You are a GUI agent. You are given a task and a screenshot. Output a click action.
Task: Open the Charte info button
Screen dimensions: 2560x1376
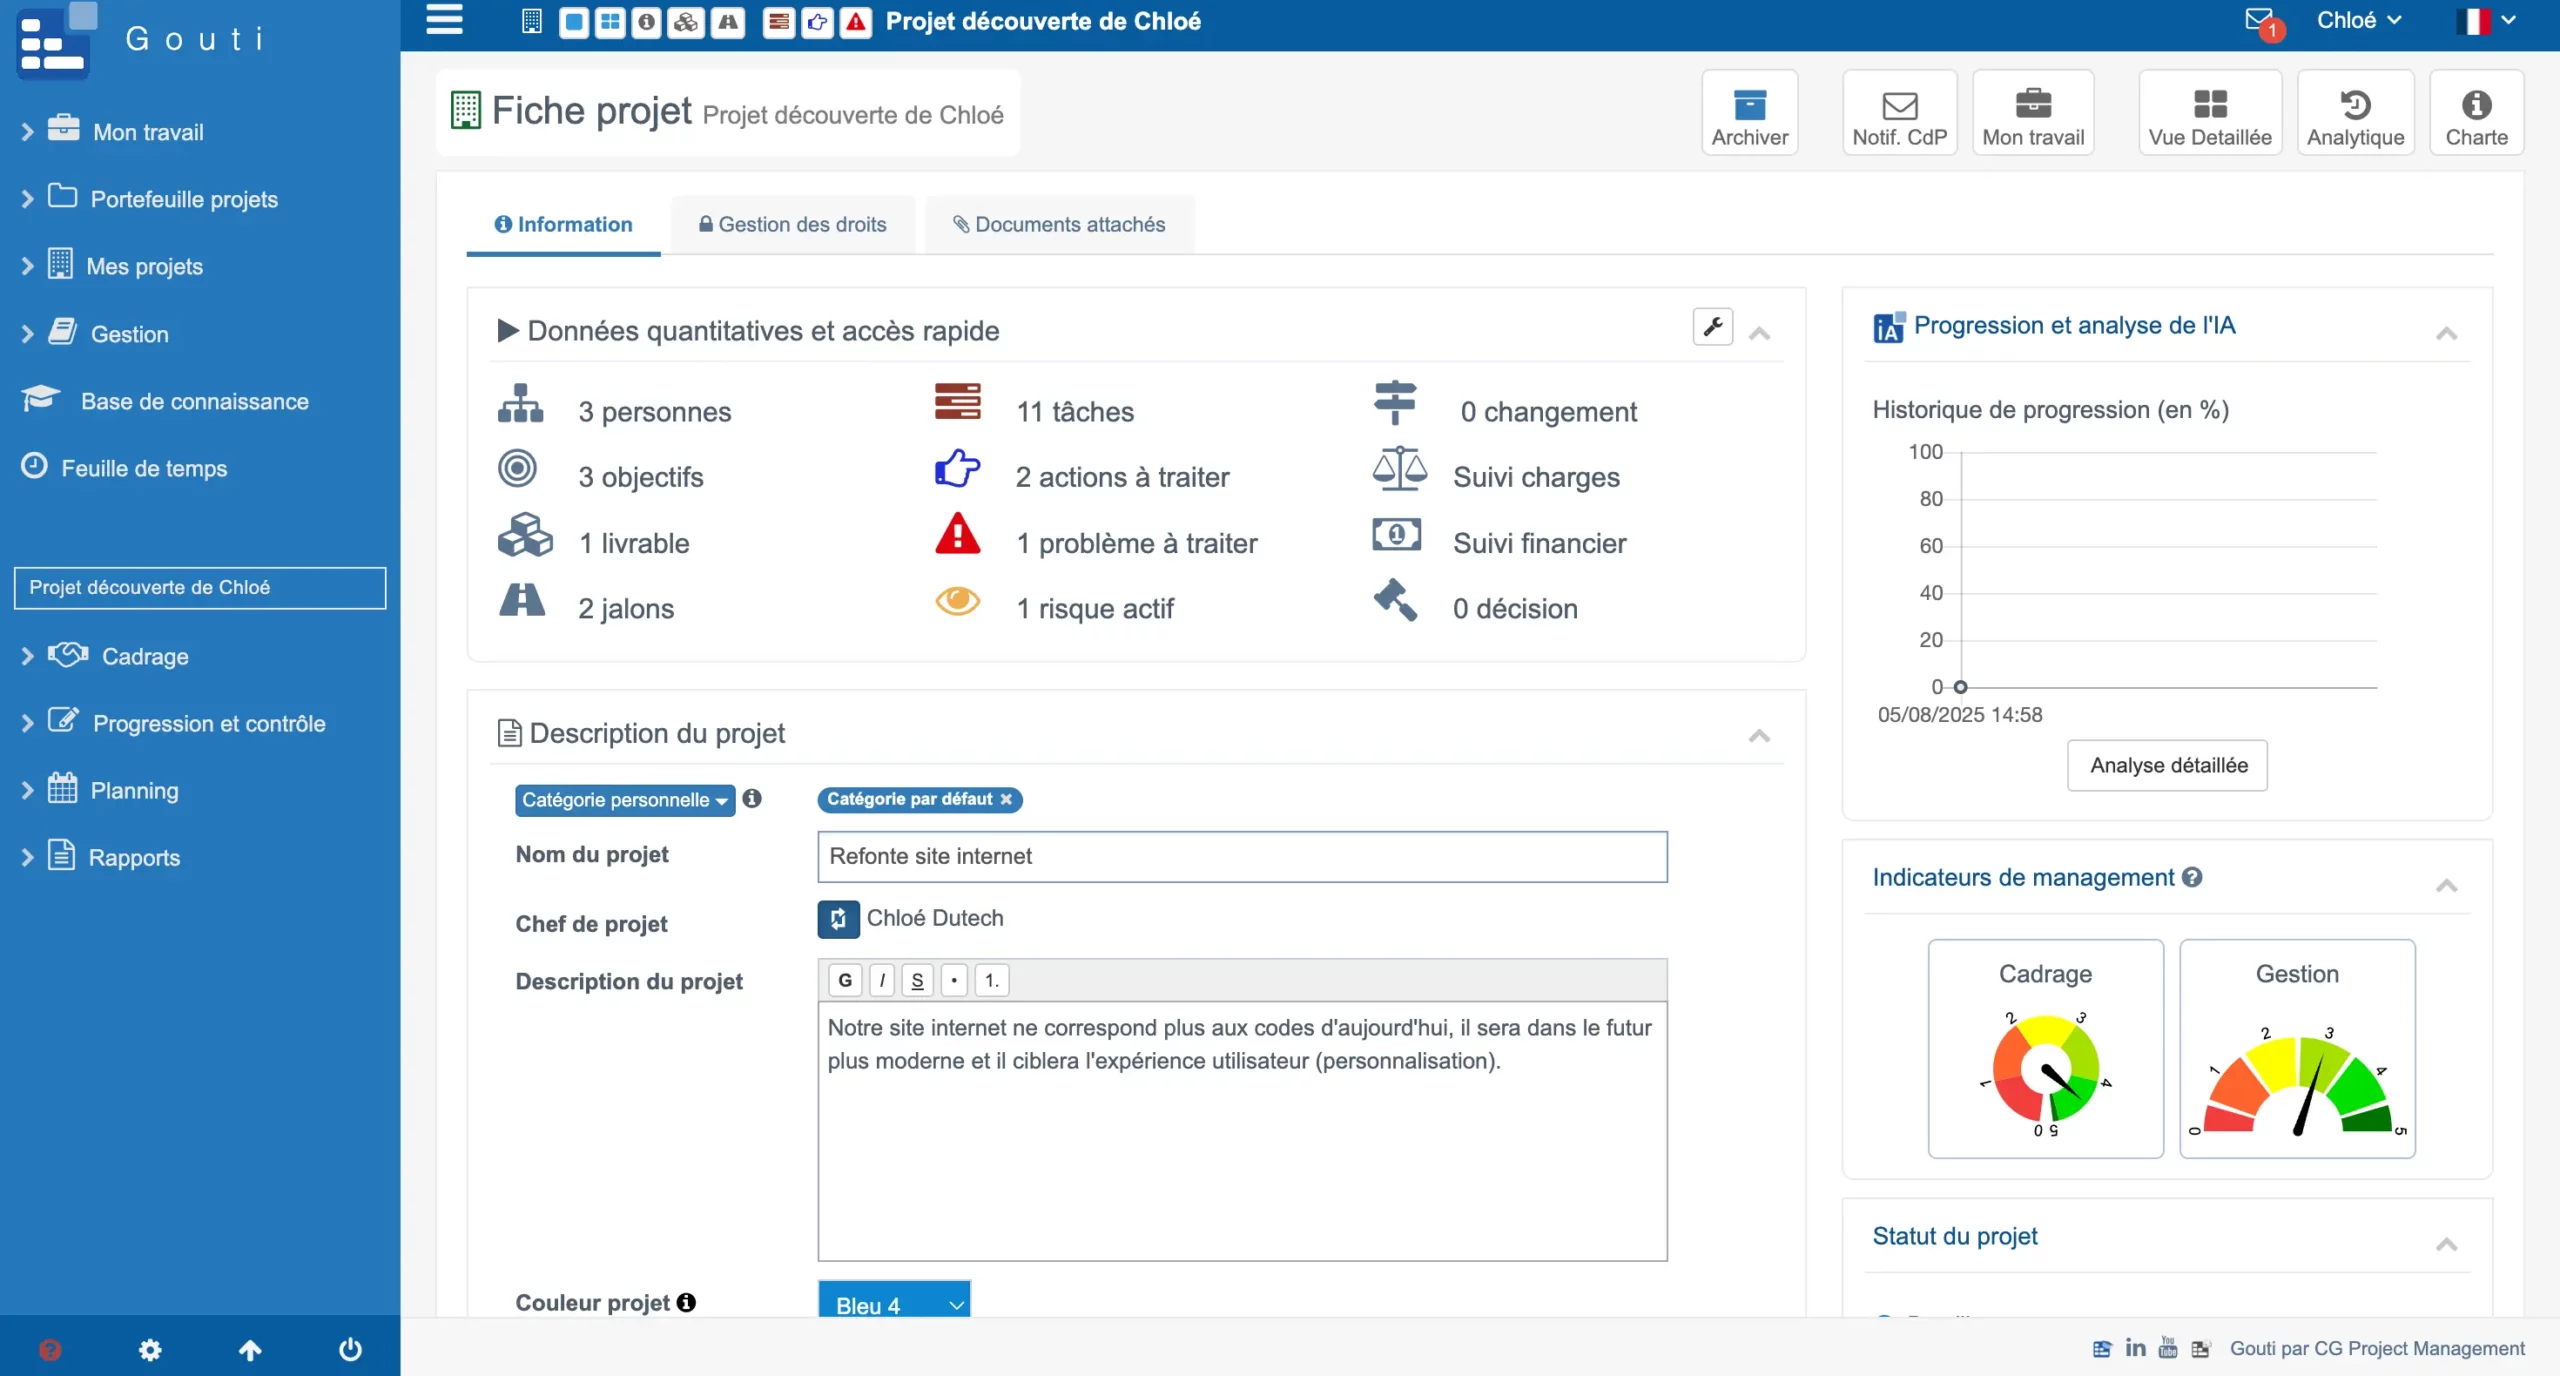2476,113
